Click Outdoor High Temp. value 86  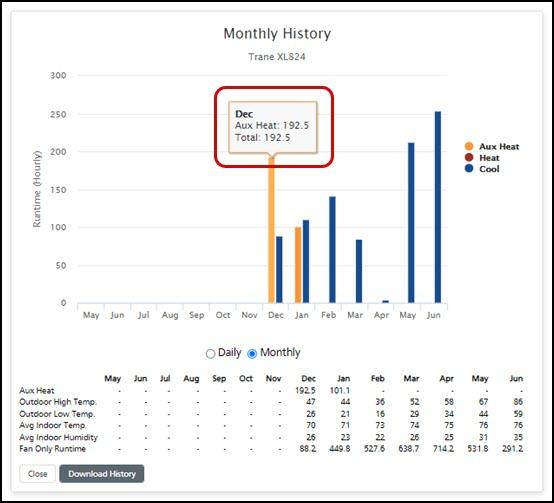tap(518, 402)
